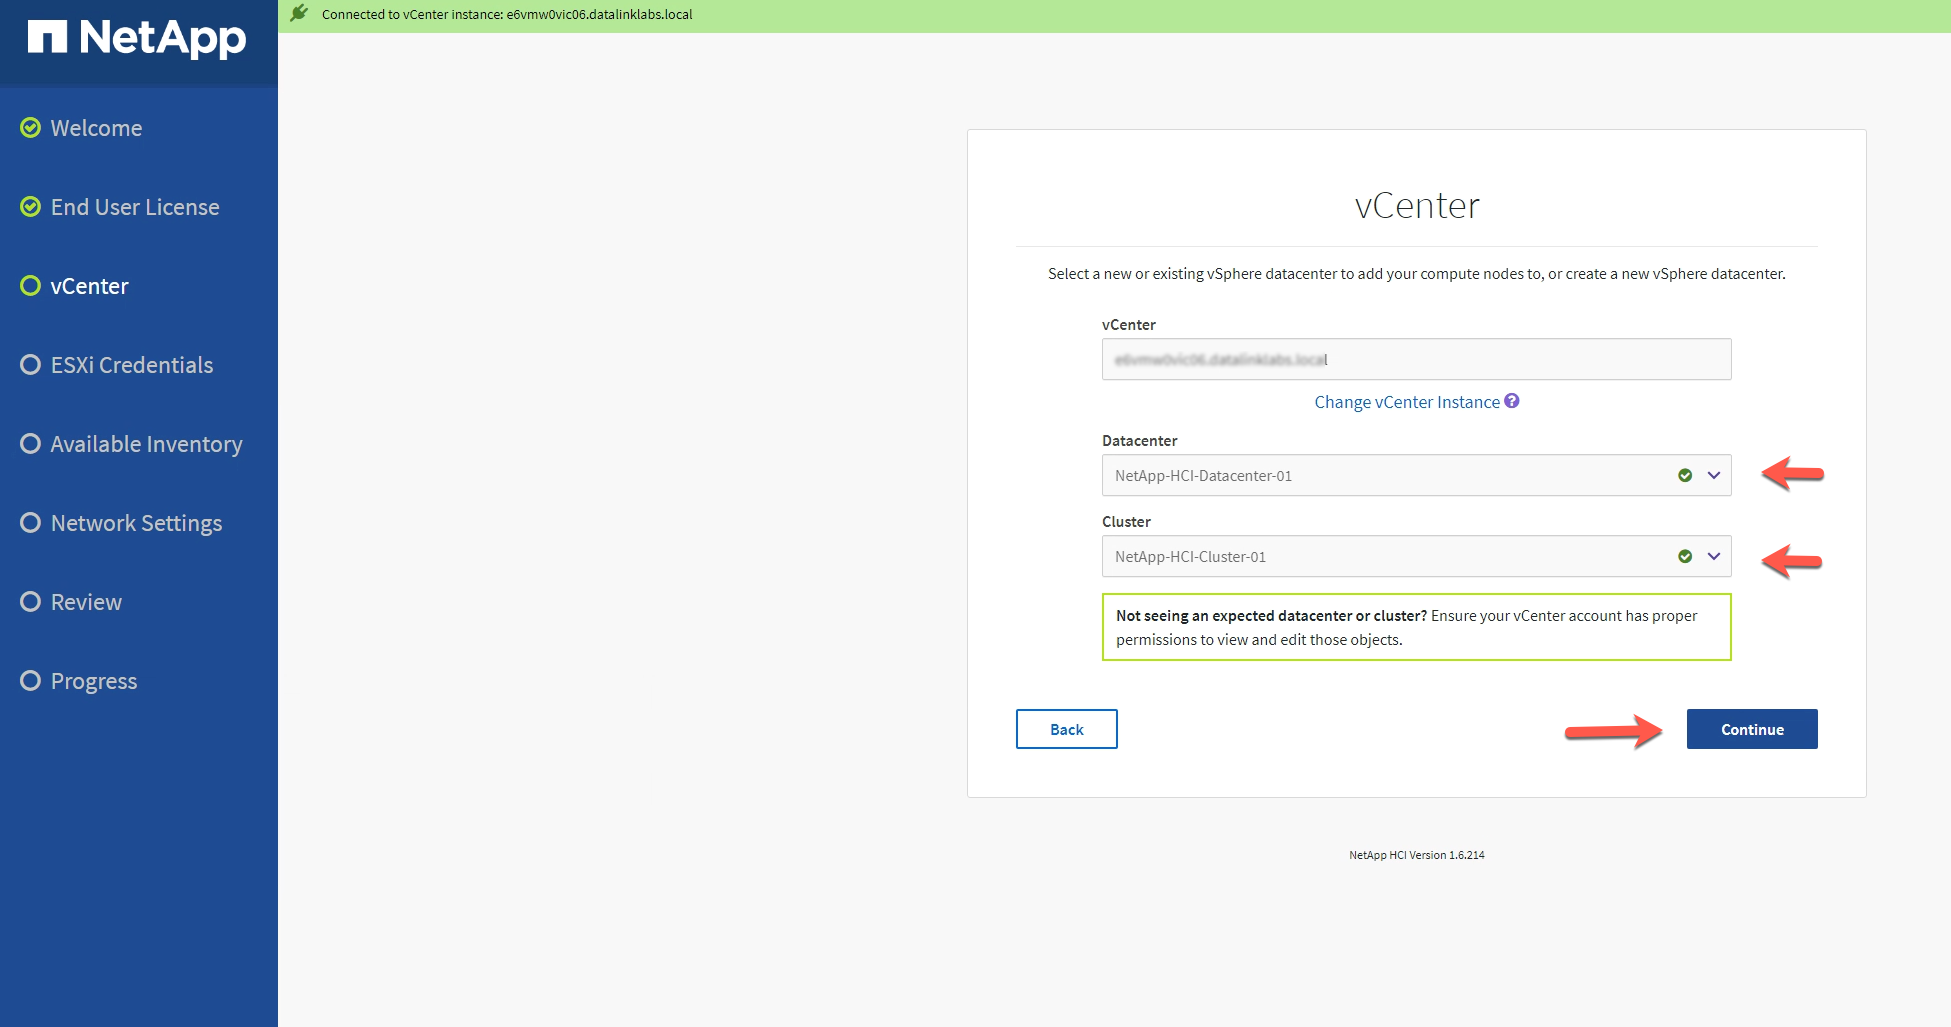Click the green plug connection status icon
Image resolution: width=1951 pixels, height=1027 pixels.
click(x=299, y=14)
